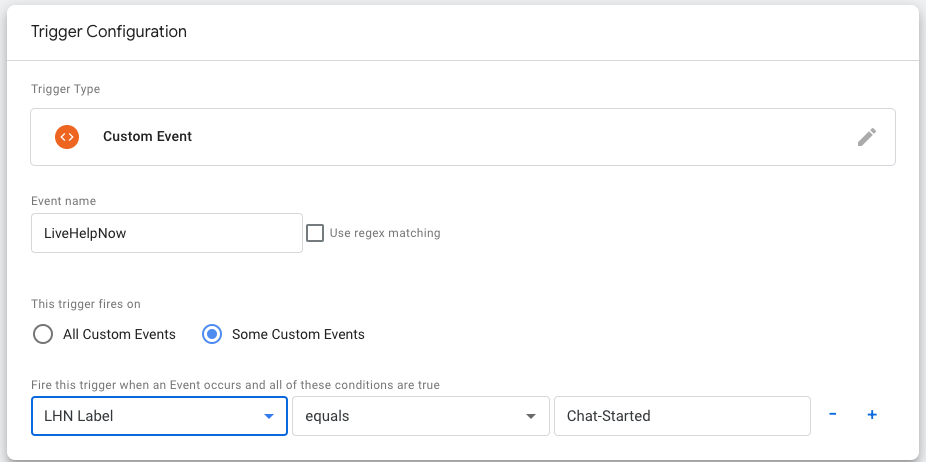Click the Custom Event trigger type box
926x462 pixels.
[463, 136]
